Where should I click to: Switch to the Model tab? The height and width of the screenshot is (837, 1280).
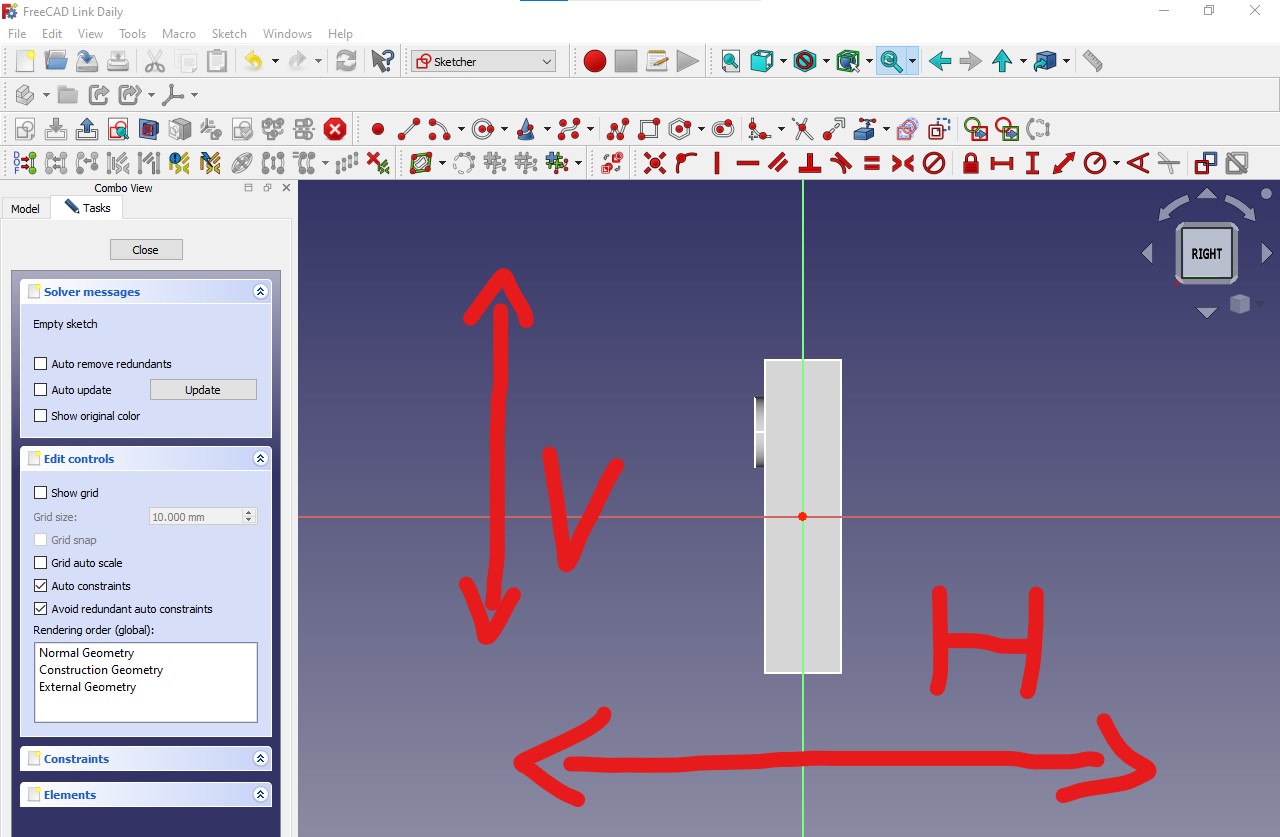pos(24,208)
